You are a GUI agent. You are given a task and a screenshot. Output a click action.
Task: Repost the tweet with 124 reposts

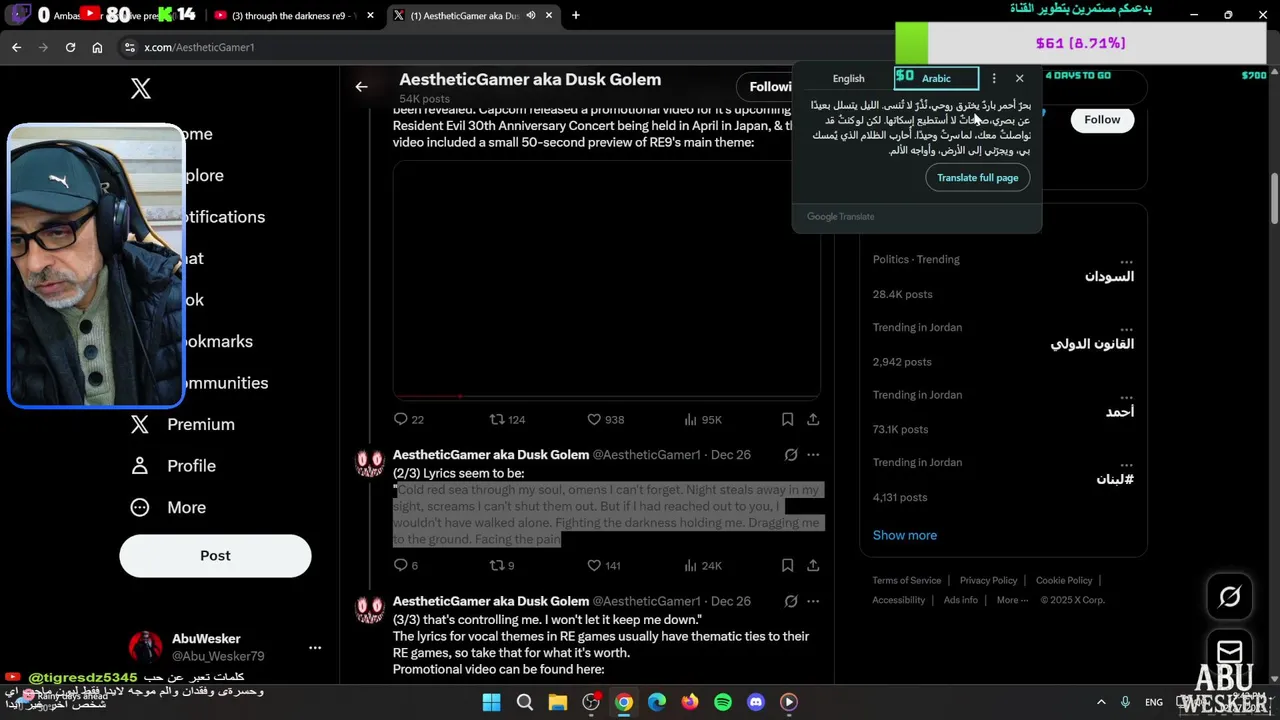[x=507, y=419]
